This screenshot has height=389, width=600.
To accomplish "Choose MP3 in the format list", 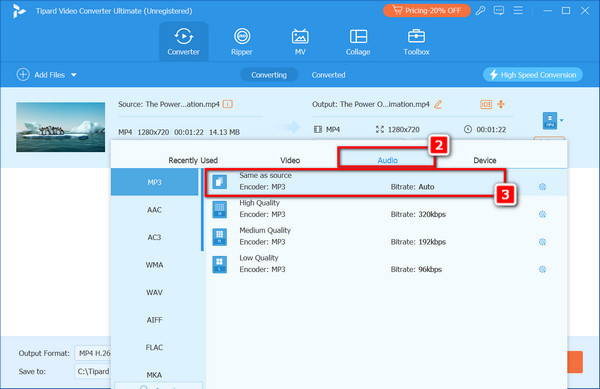I will tap(155, 182).
